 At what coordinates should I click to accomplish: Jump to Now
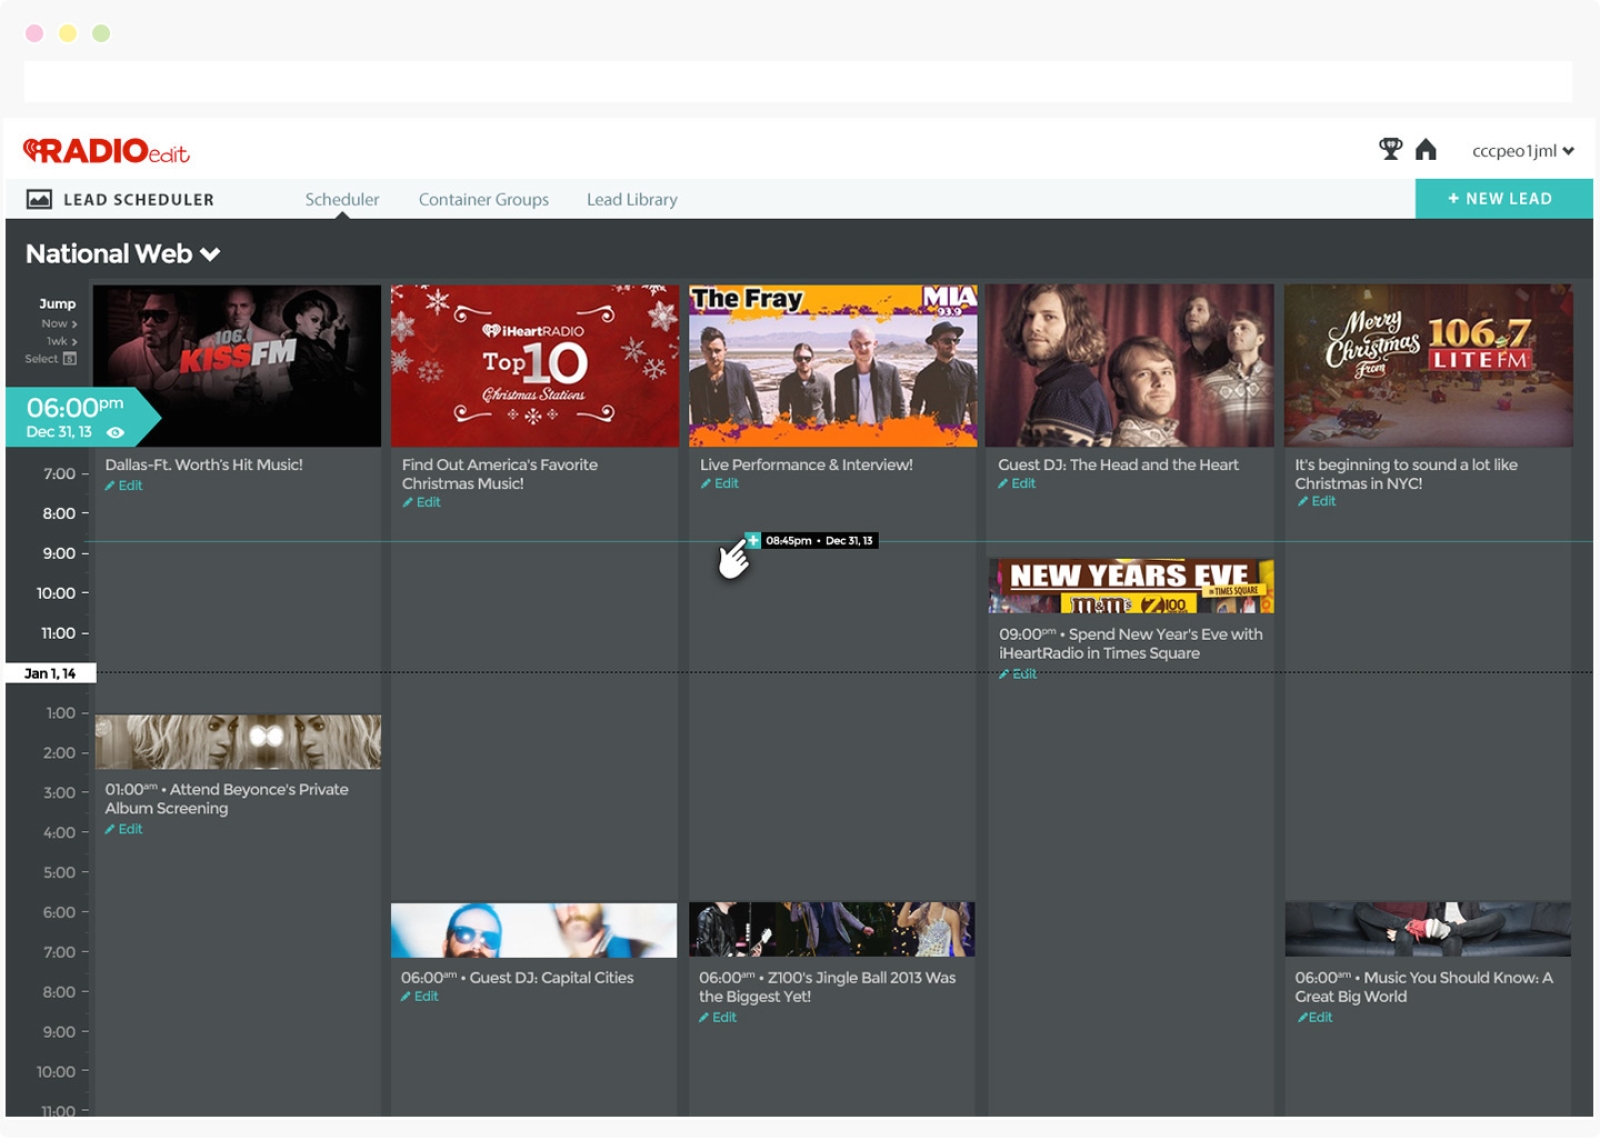point(59,324)
